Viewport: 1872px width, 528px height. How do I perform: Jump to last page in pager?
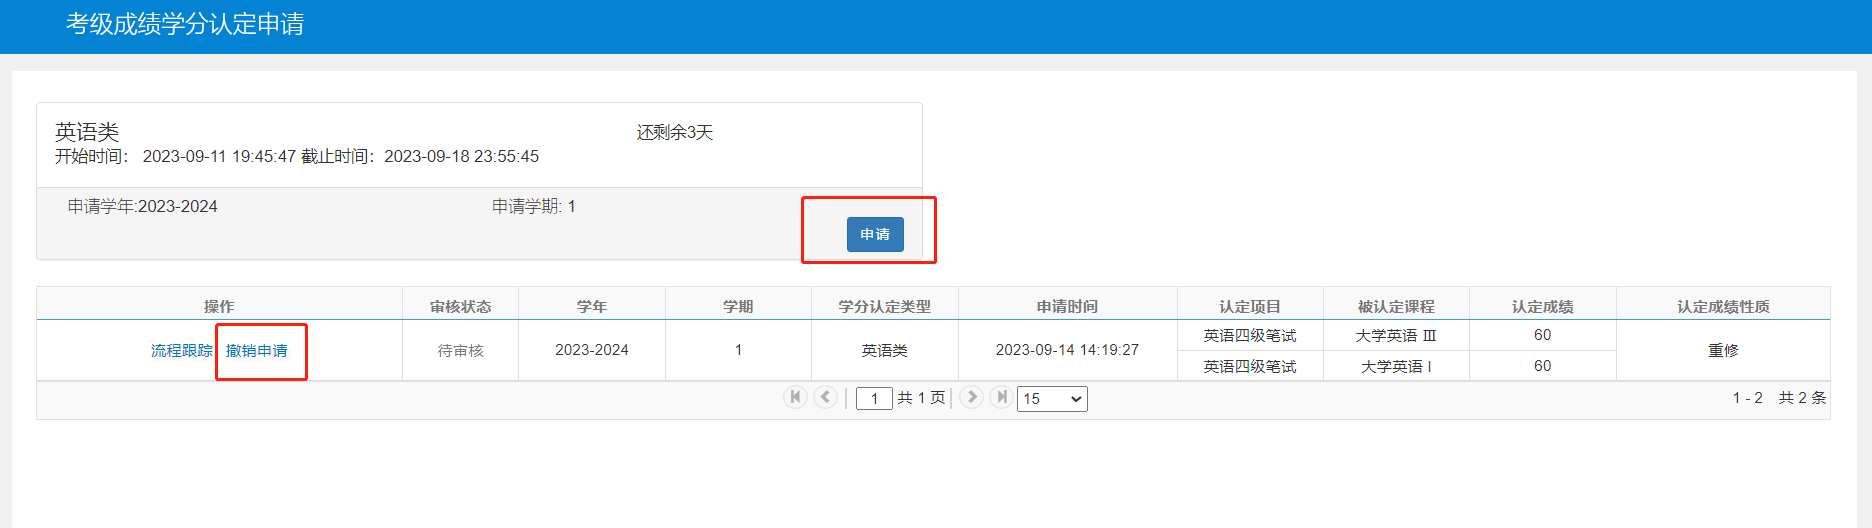[1001, 397]
